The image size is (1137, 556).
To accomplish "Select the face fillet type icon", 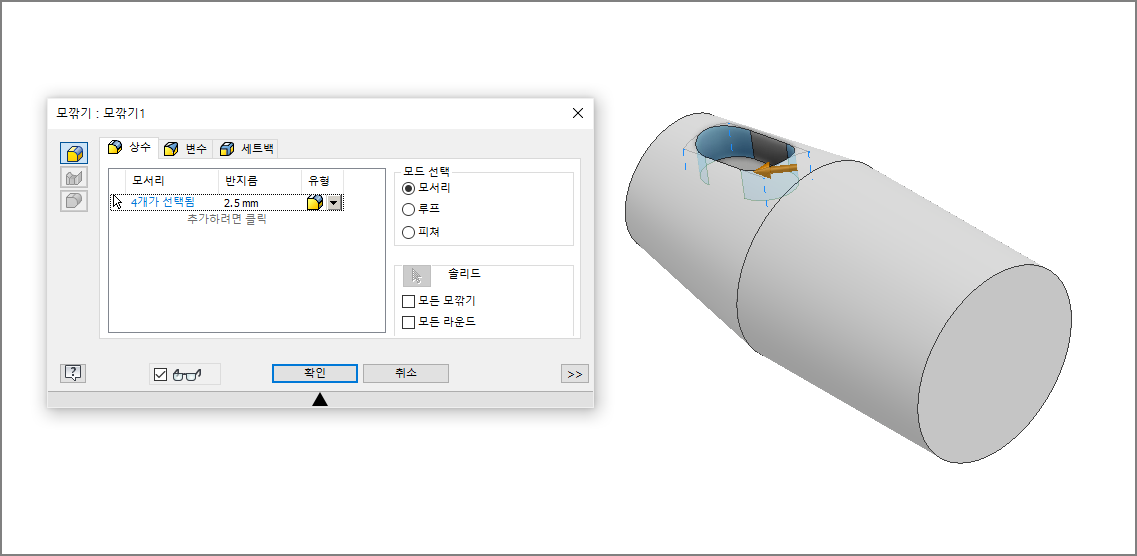I will click(74, 177).
